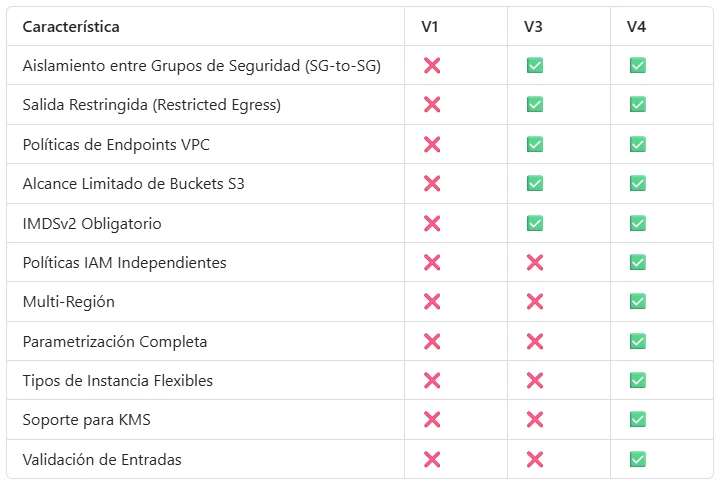Viewport: 721px width, 487px height.
Task: Click the red X for Políticas IAM Independientes in V3
Action: (535, 263)
